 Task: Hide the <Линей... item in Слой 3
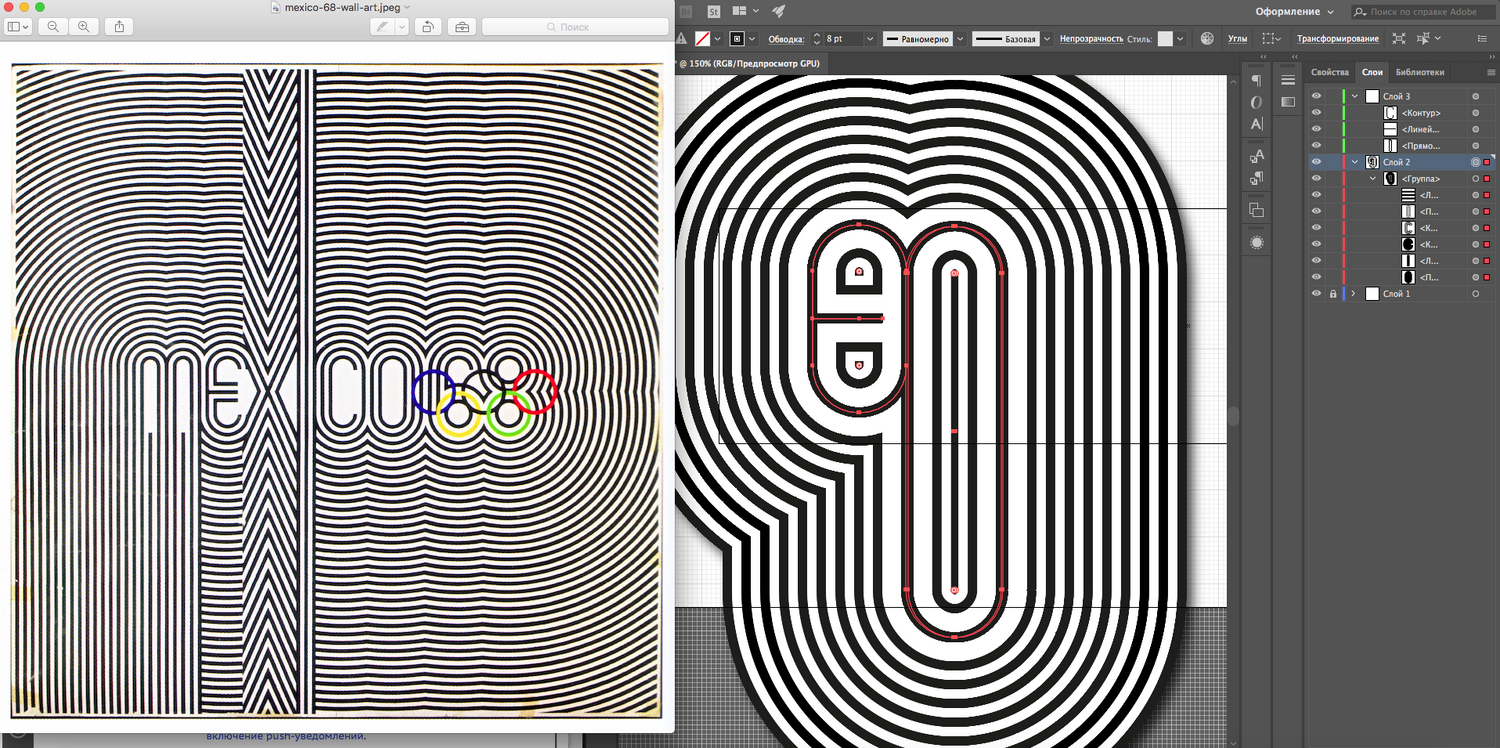tap(1316, 129)
